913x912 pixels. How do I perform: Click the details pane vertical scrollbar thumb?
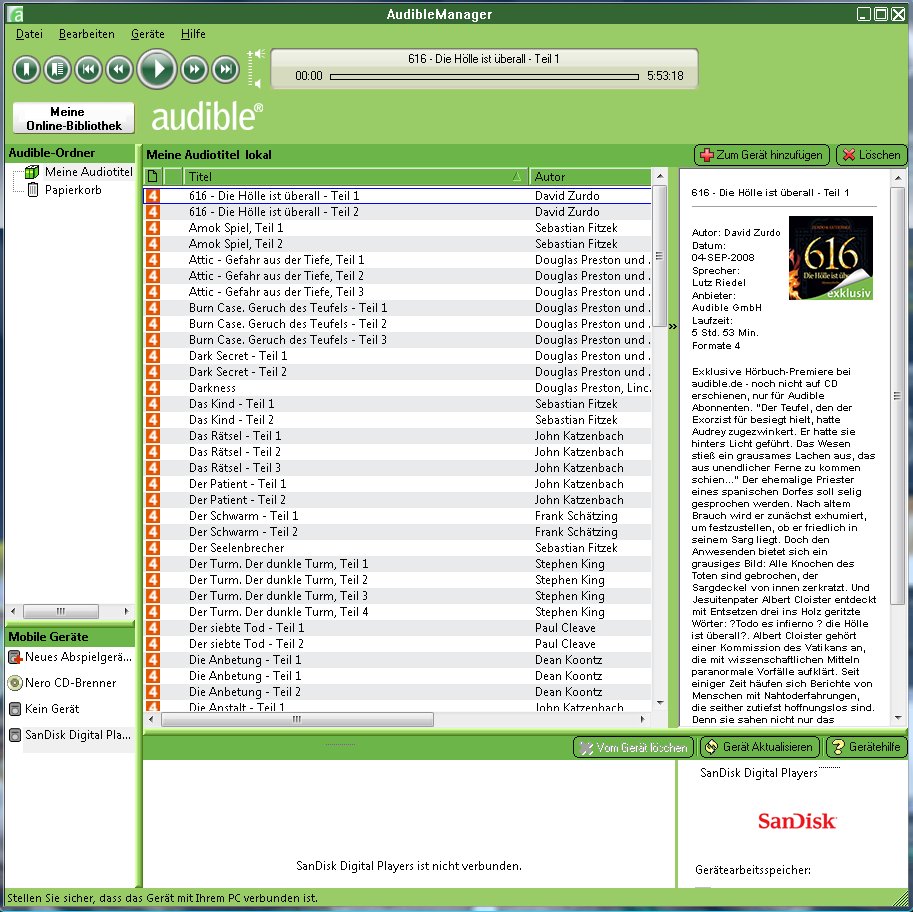coord(897,396)
